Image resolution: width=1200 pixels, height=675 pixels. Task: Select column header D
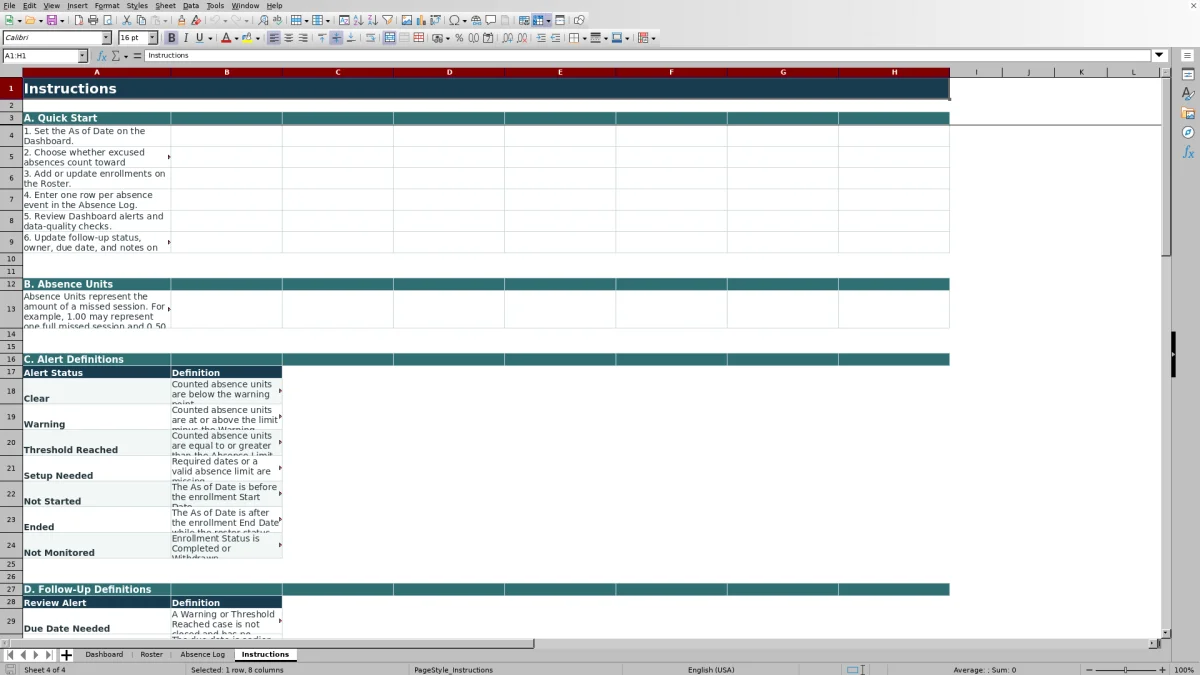[449, 72]
